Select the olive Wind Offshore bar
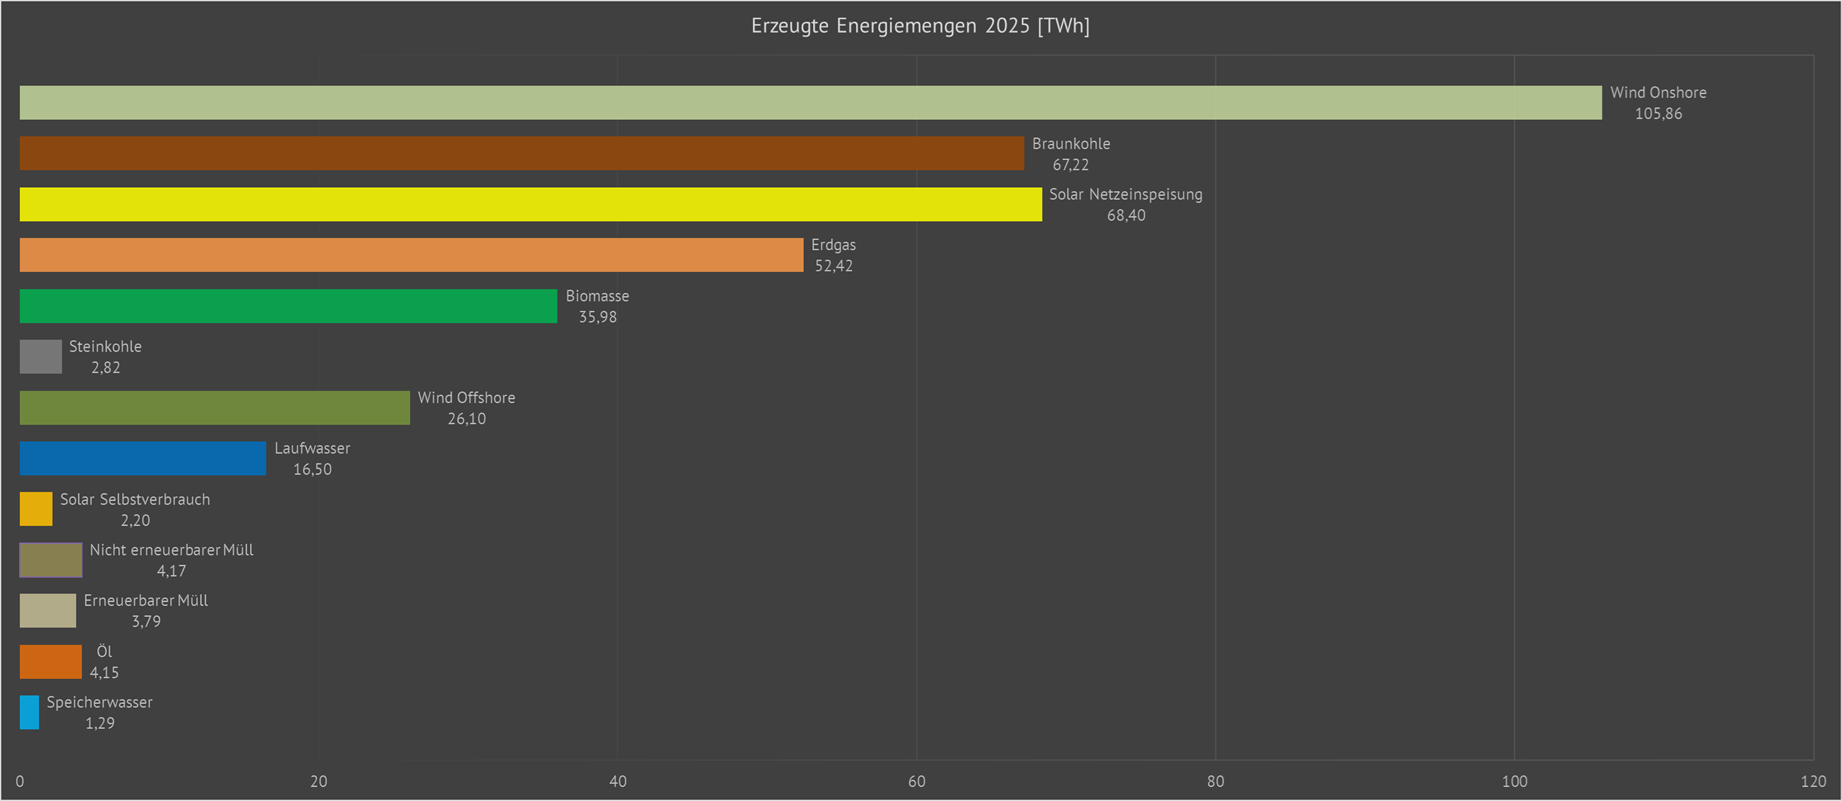Screen dimensions: 1842x801 pyautogui.click(x=214, y=408)
